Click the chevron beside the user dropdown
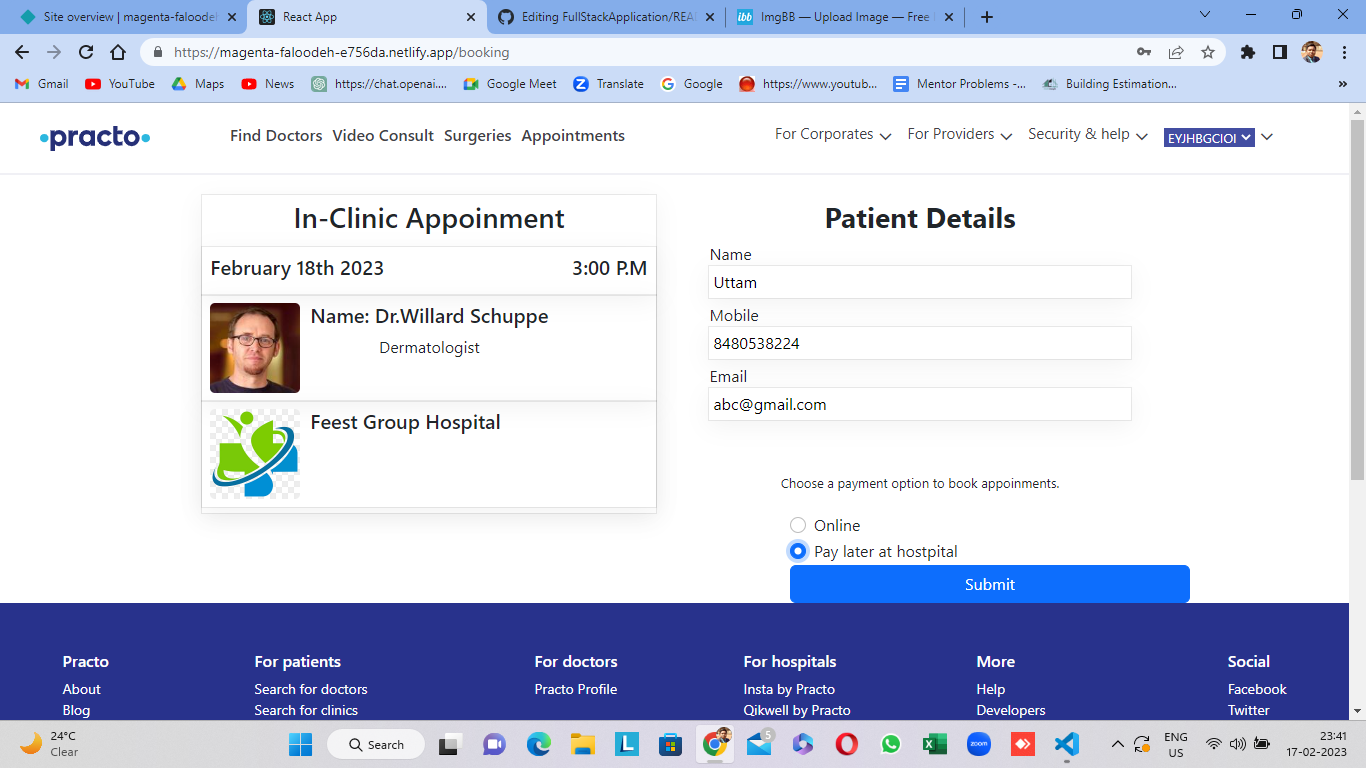Viewport: 1366px width, 768px height. [x=1267, y=137]
